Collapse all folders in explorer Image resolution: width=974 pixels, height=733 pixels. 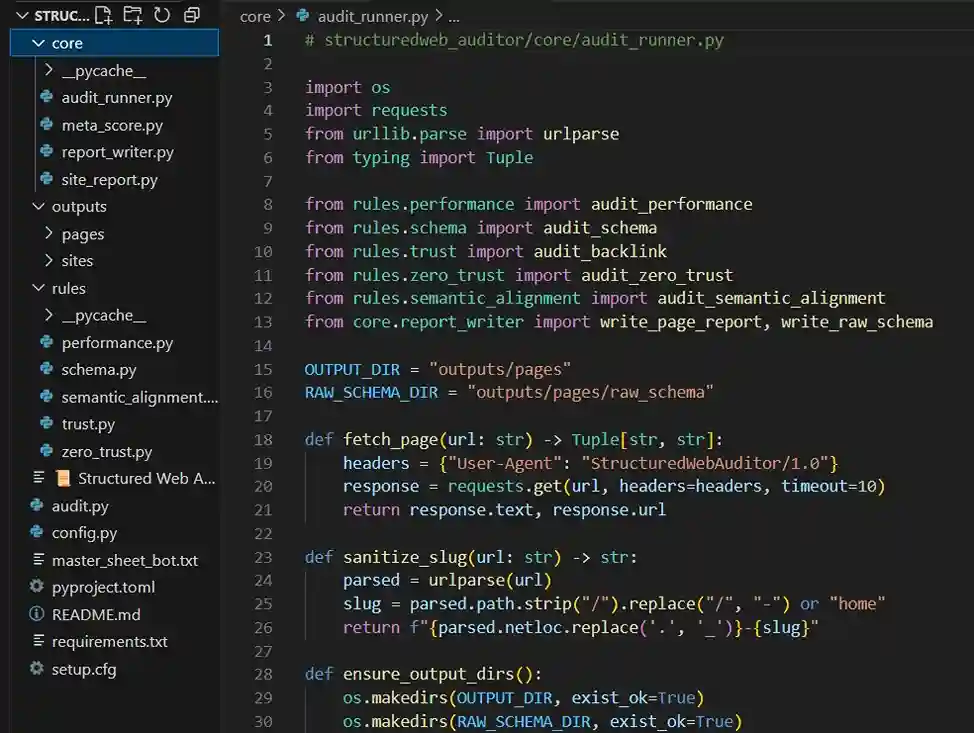click(192, 16)
